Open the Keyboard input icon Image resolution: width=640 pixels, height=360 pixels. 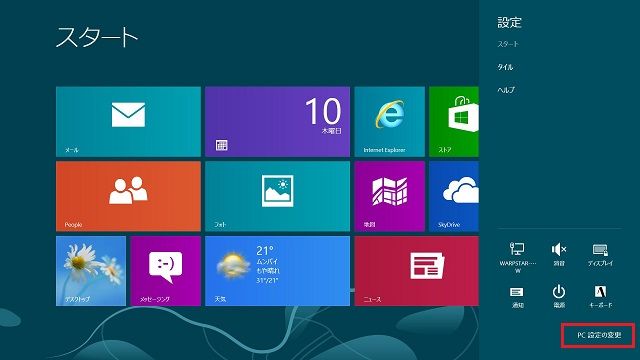pyautogui.click(x=600, y=297)
